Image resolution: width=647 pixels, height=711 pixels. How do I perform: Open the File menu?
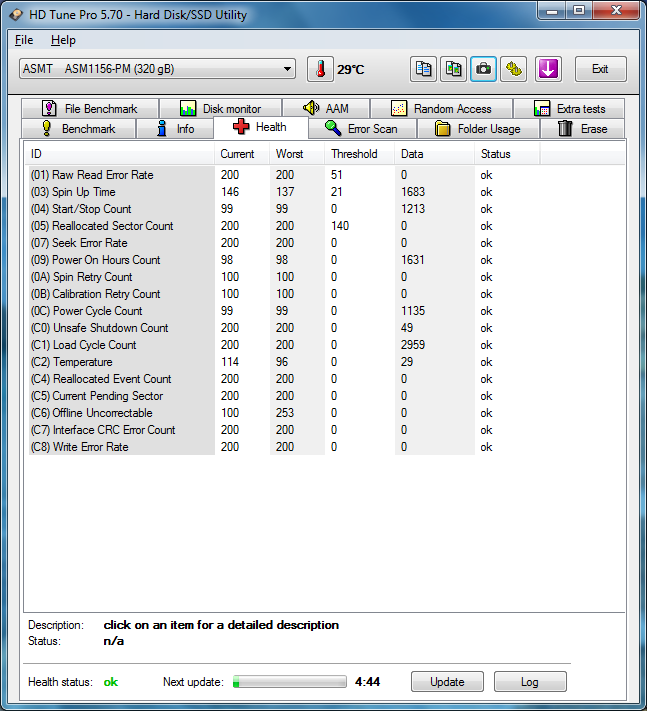(x=24, y=40)
